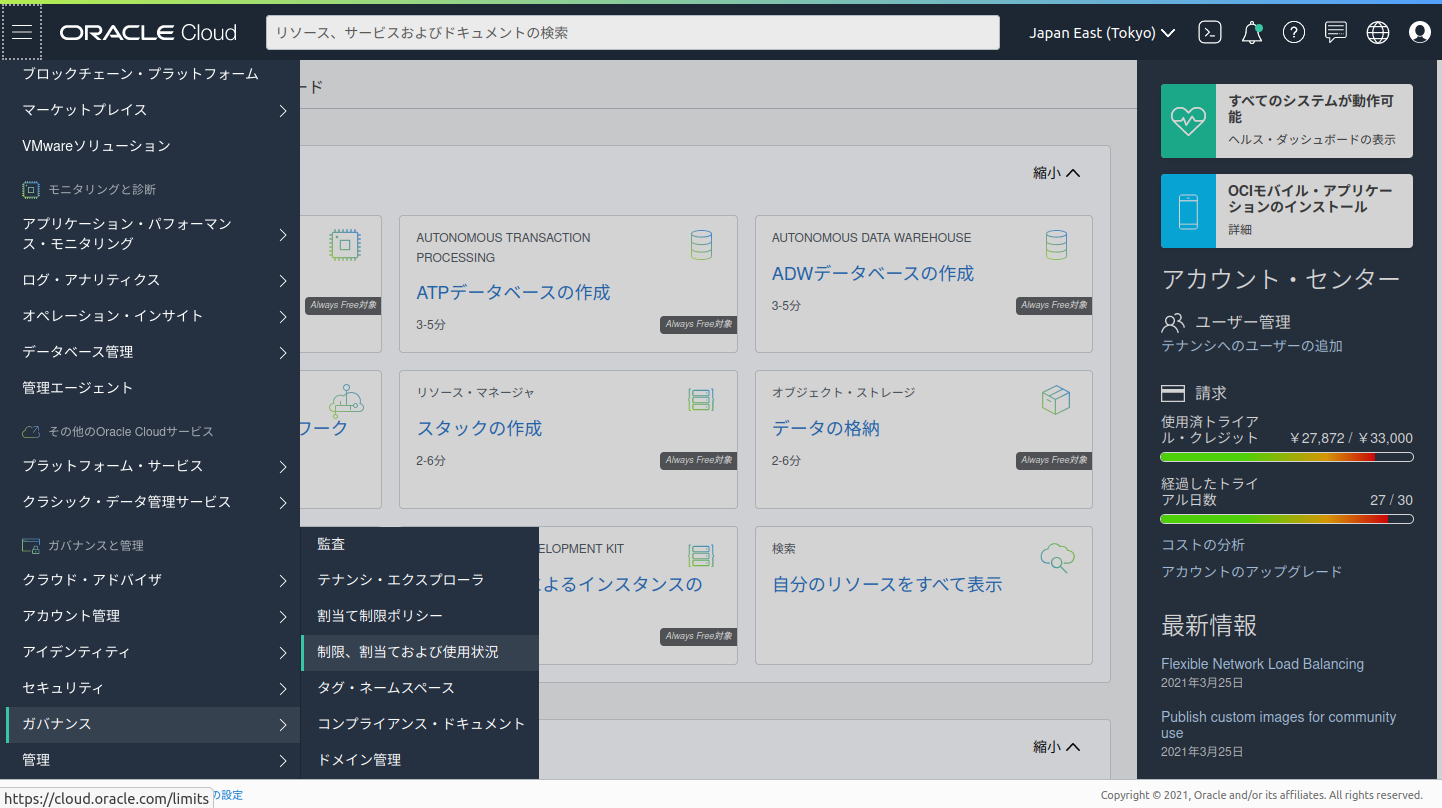Click the cloud search icon
This screenshot has width=1442, height=808.
(1057, 557)
